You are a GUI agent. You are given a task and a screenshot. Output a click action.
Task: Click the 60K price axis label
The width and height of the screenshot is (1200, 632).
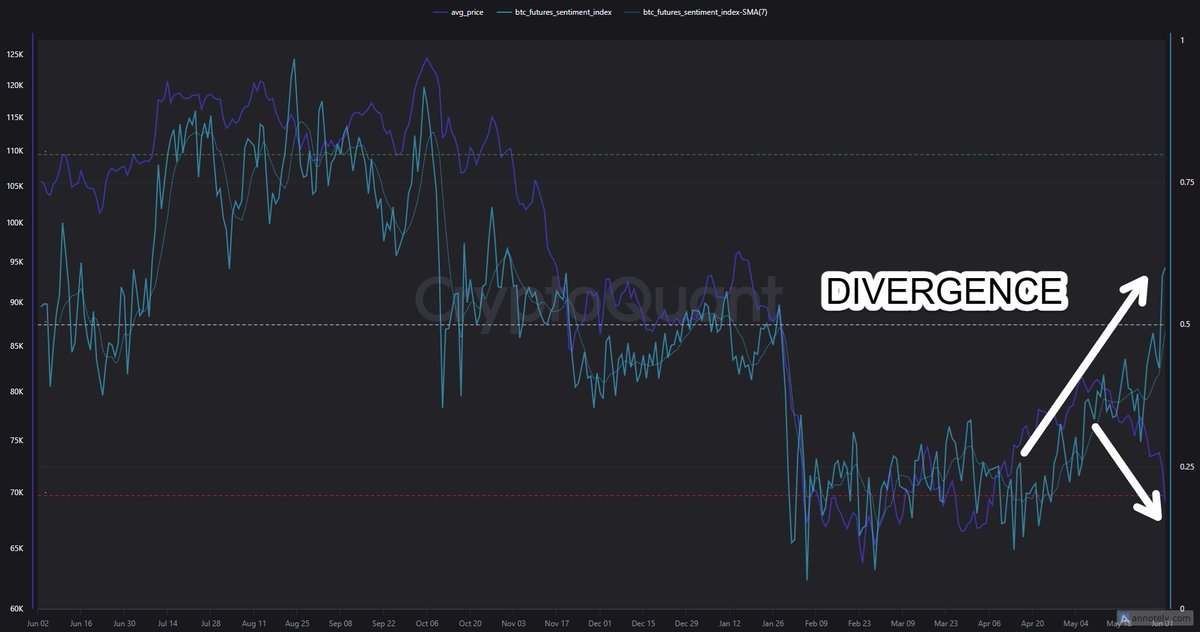pos(16,609)
